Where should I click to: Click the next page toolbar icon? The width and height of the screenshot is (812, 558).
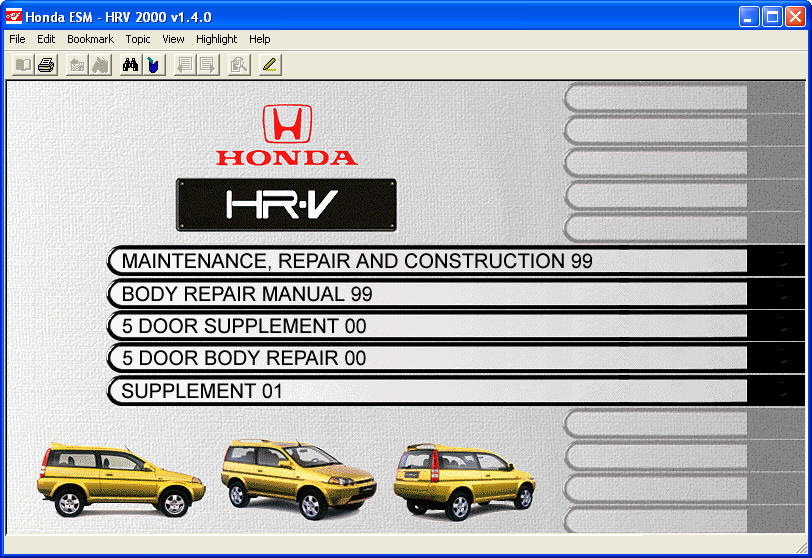208,65
